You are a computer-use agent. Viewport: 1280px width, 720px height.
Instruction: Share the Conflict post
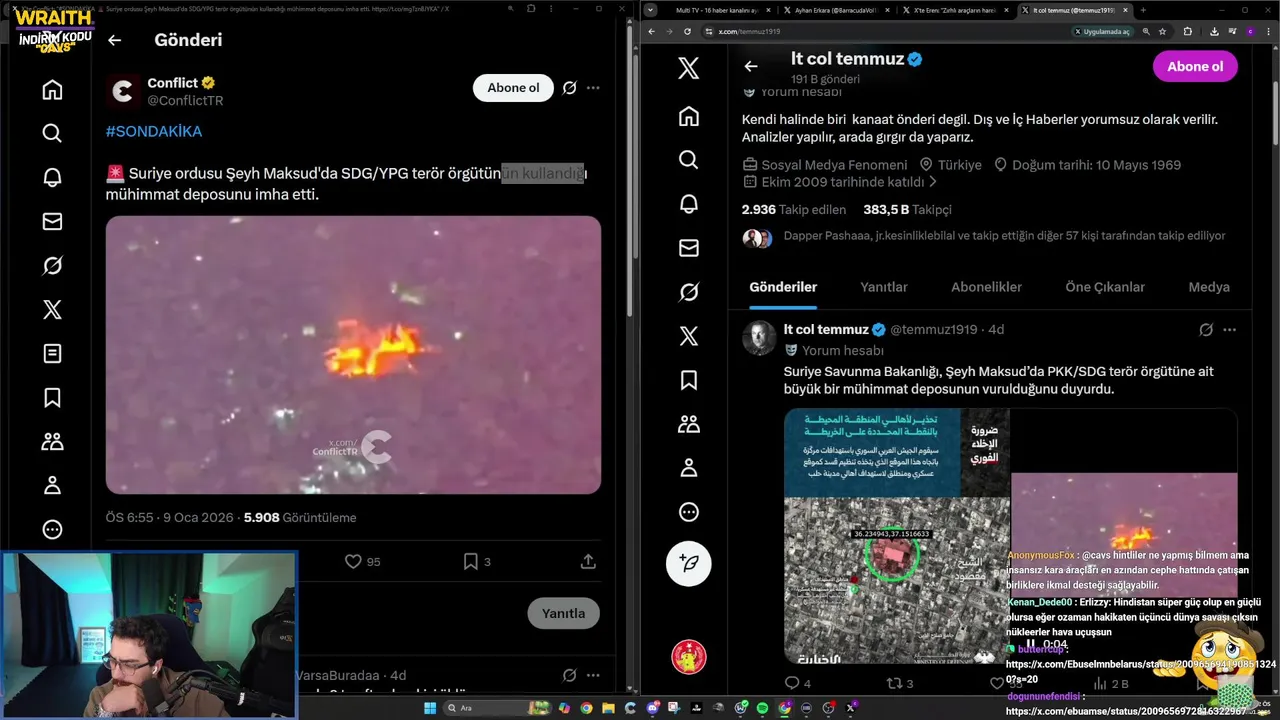click(x=588, y=562)
